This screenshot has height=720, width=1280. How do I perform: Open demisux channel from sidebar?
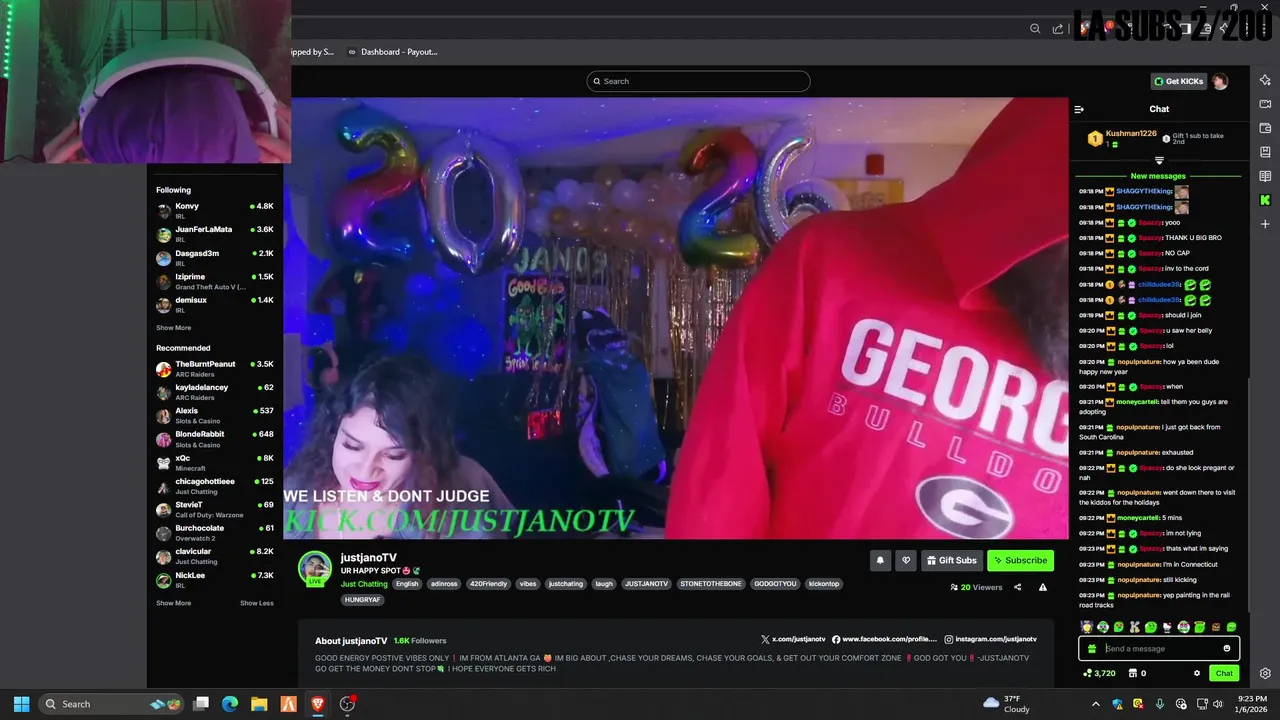coord(215,304)
